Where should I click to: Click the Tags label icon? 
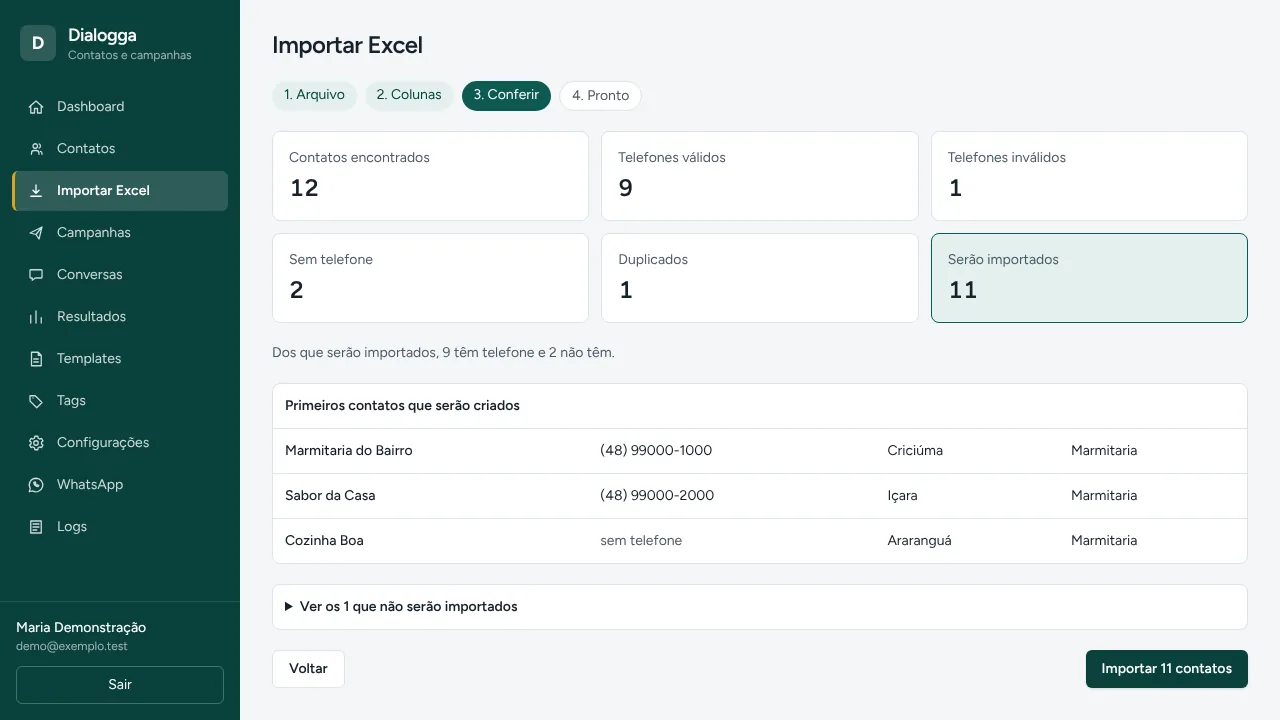coord(36,401)
